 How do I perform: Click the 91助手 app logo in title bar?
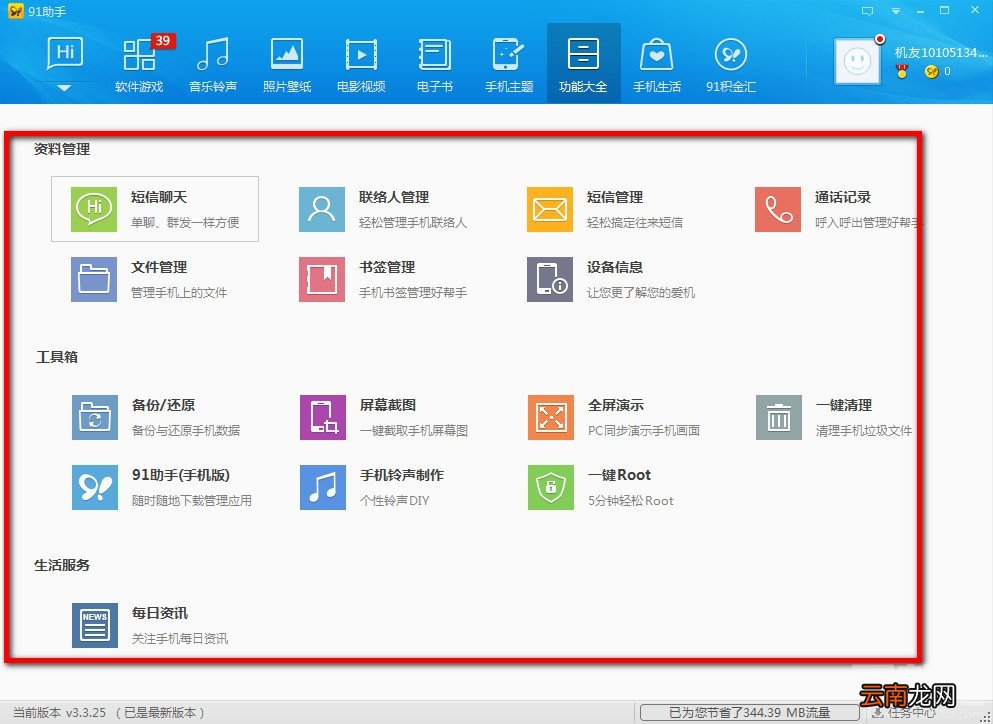(x=15, y=11)
